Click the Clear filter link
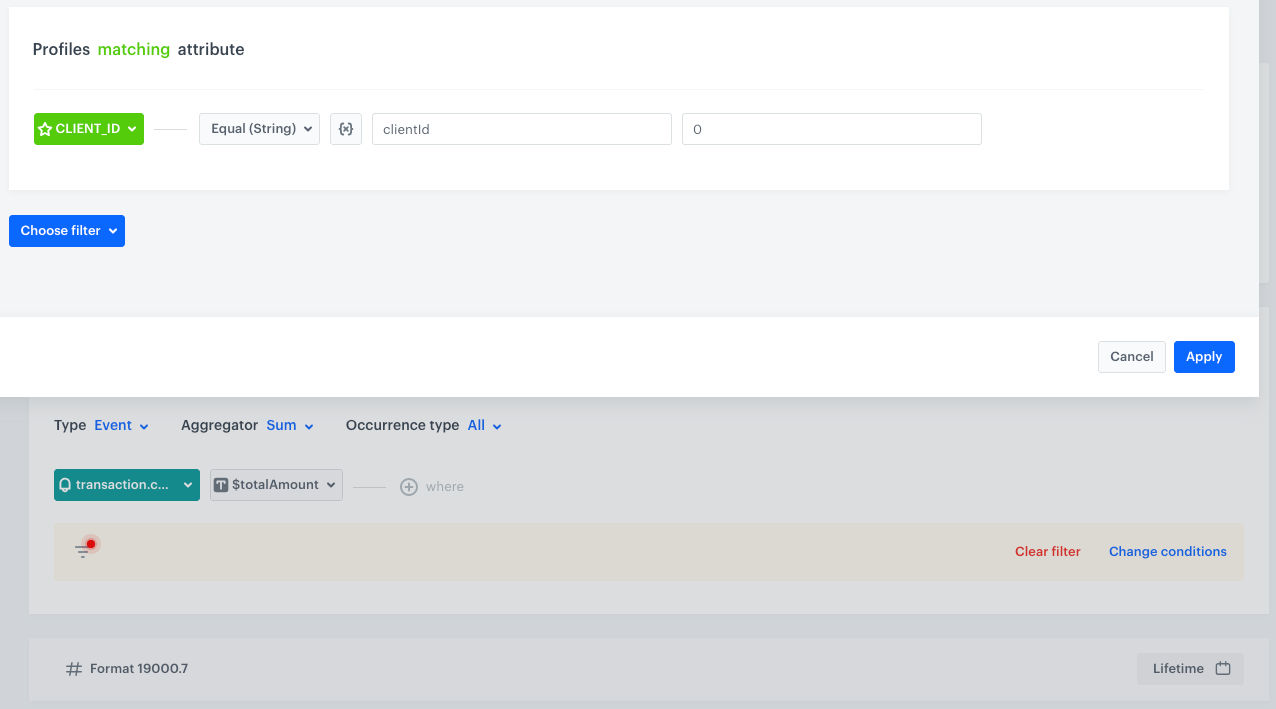The height and width of the screenshot is (709, 1276). [1047, 551]
